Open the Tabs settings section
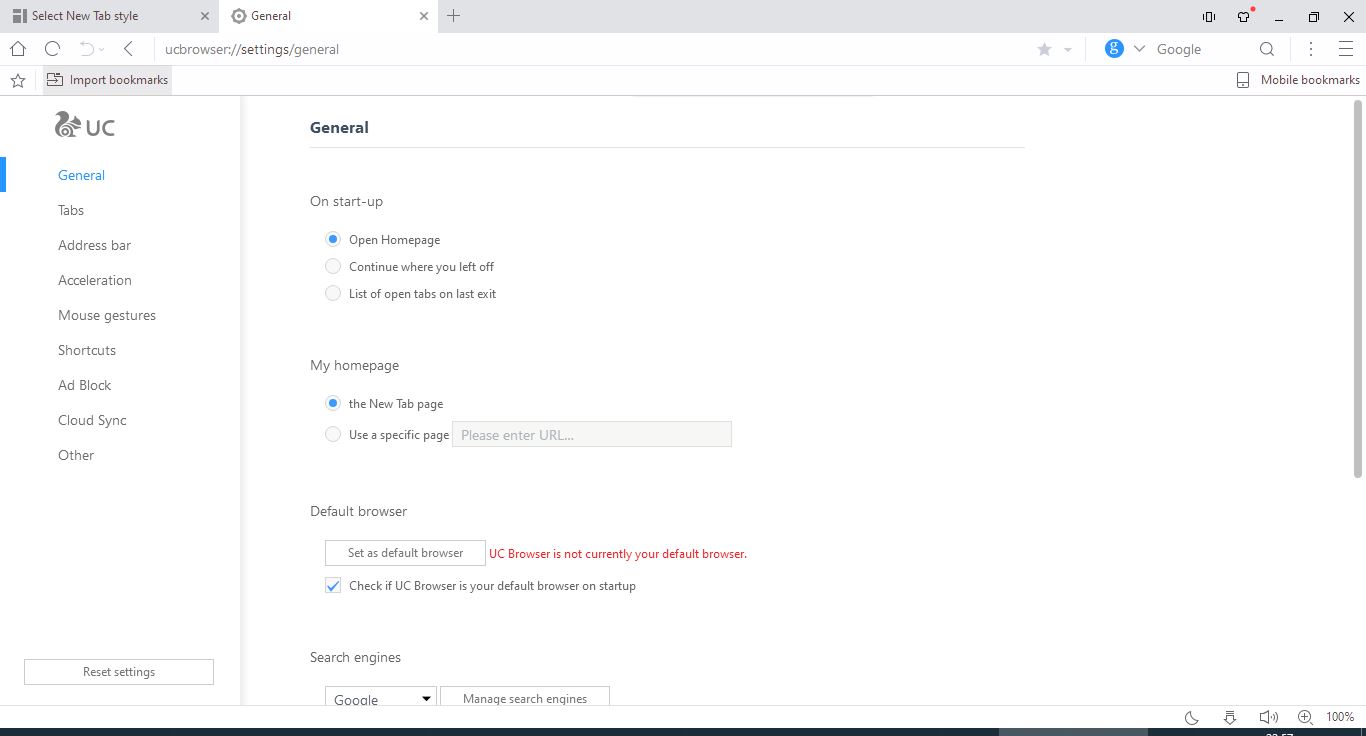The width and height of the screenshot is (1366, 736). point(71,210)
